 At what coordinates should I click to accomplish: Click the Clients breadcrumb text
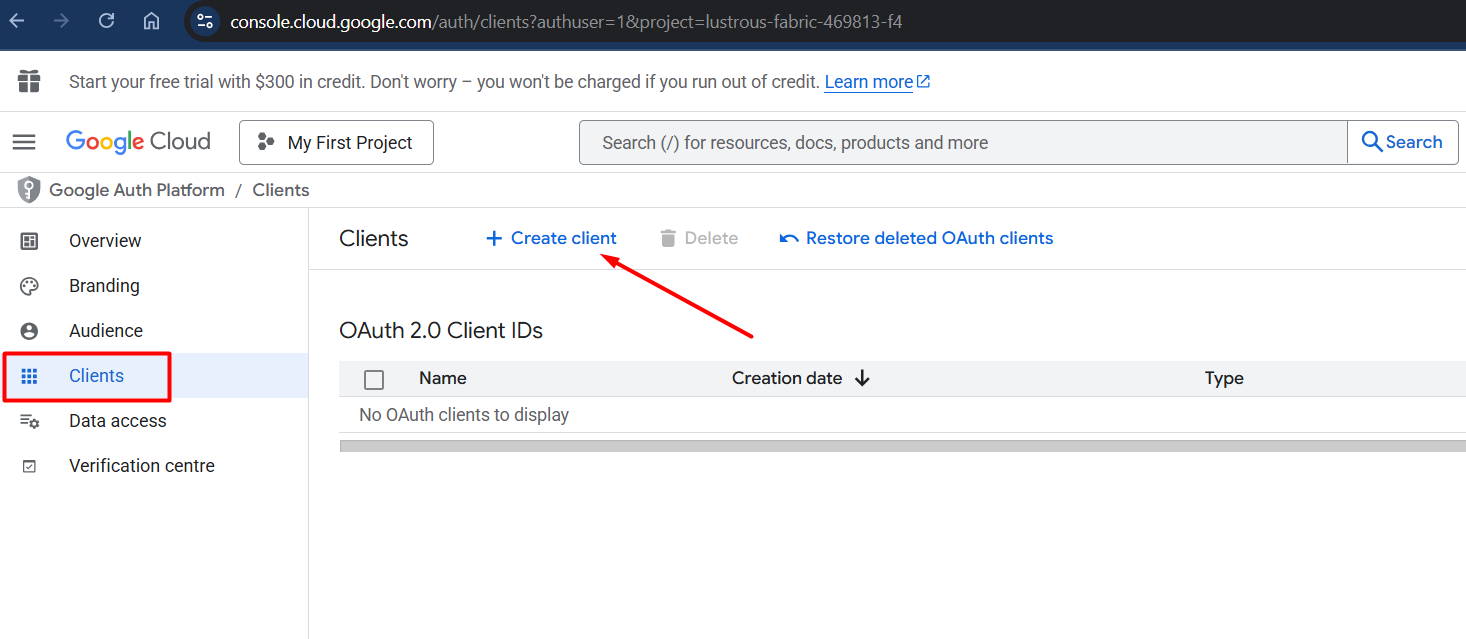(281, 190)
